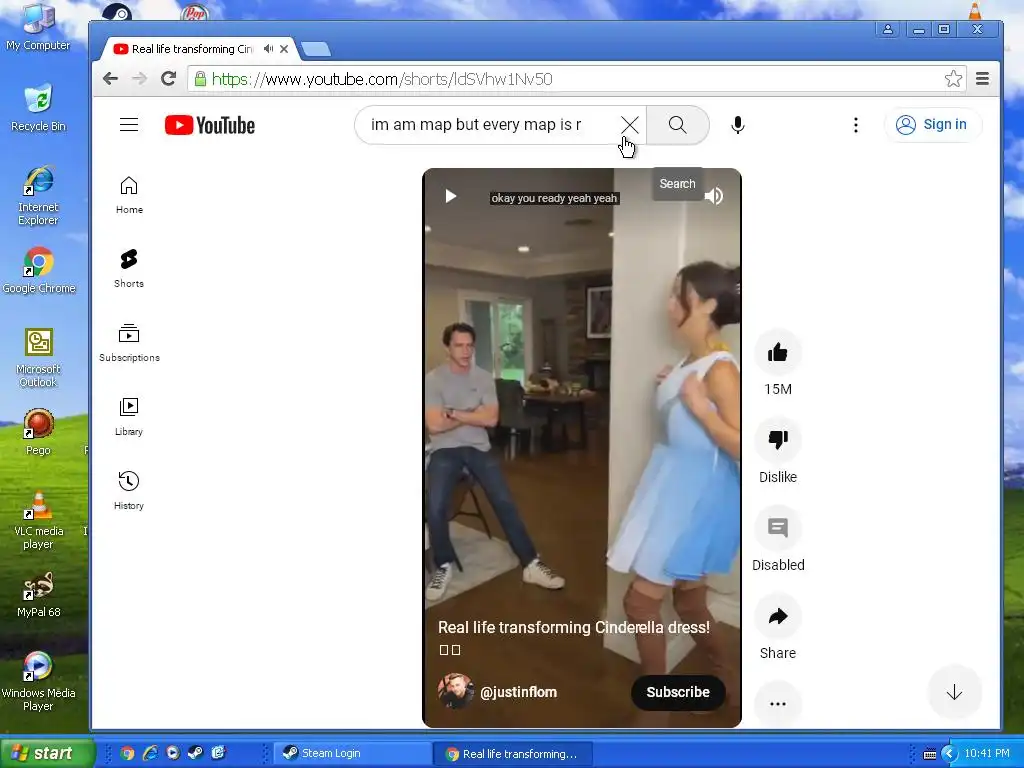
Task: Go to the YouTube logo homepage
Action: coord(210,125)
